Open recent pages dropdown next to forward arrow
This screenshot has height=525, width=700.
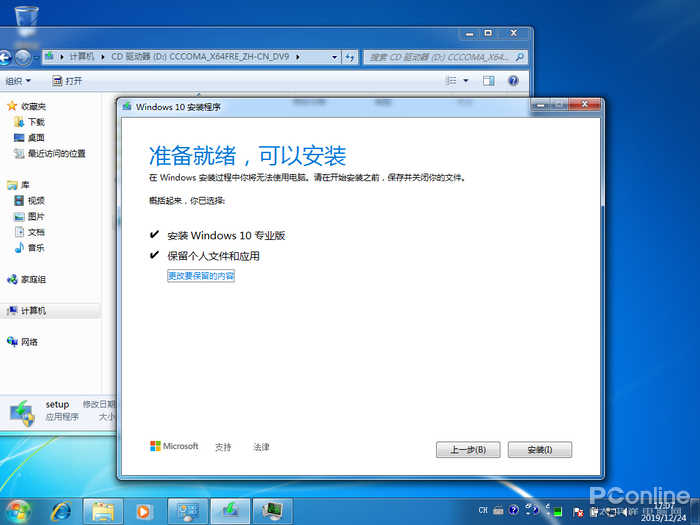point(37,58)
